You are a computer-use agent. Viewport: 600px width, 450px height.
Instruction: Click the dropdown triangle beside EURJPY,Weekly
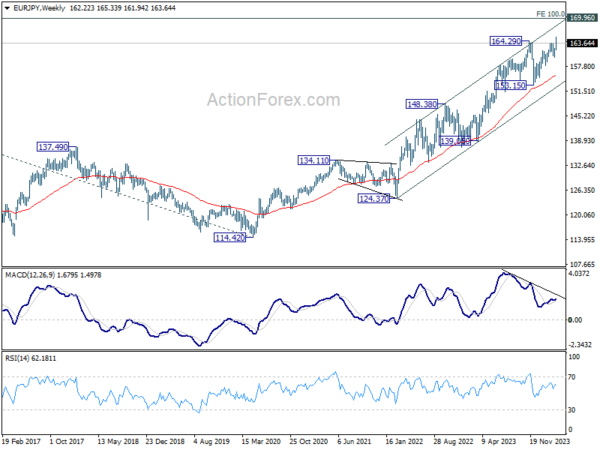(x=7, y=8)
